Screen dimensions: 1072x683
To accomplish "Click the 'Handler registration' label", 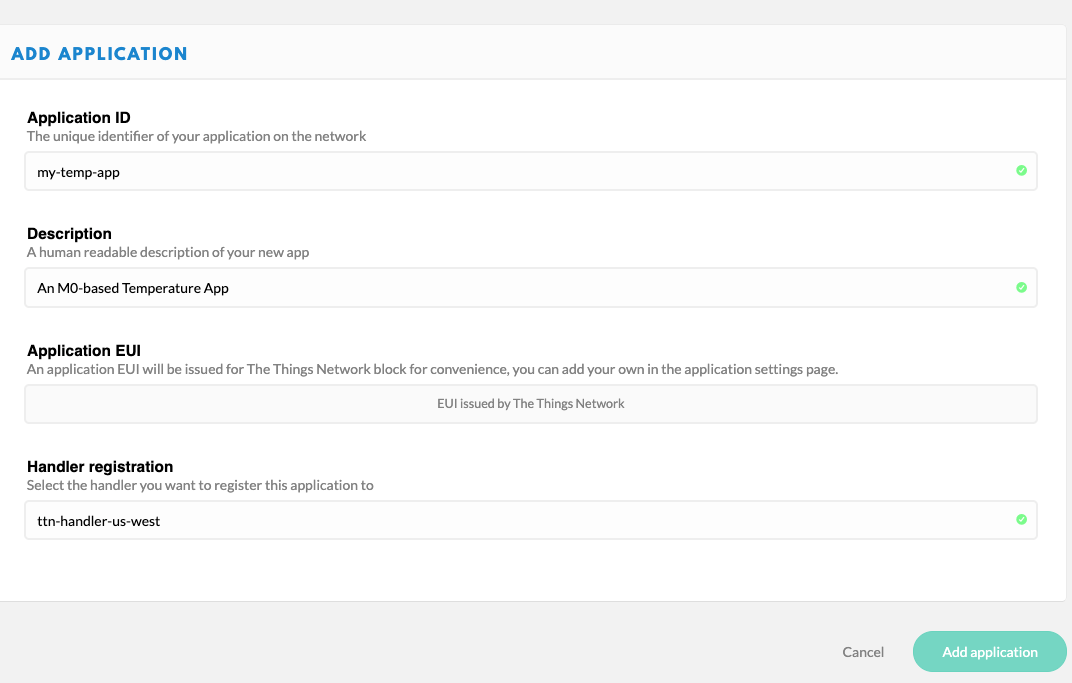I will 100,467.
